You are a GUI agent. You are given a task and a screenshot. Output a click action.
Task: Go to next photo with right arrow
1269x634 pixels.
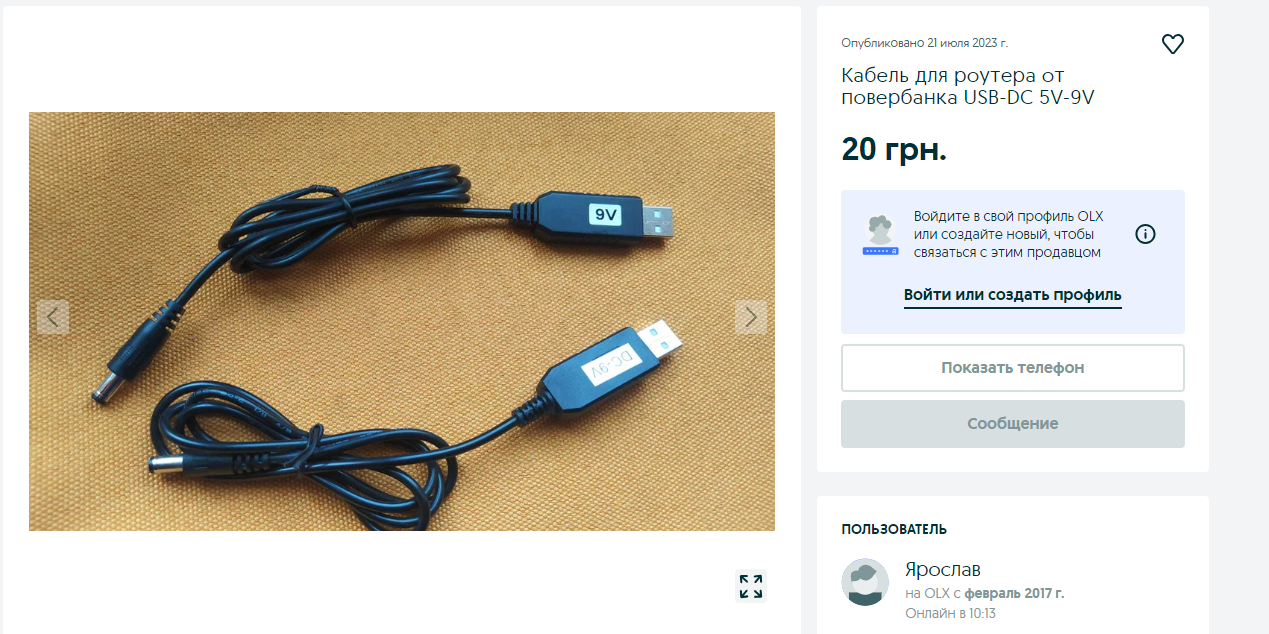click(751, 317)
